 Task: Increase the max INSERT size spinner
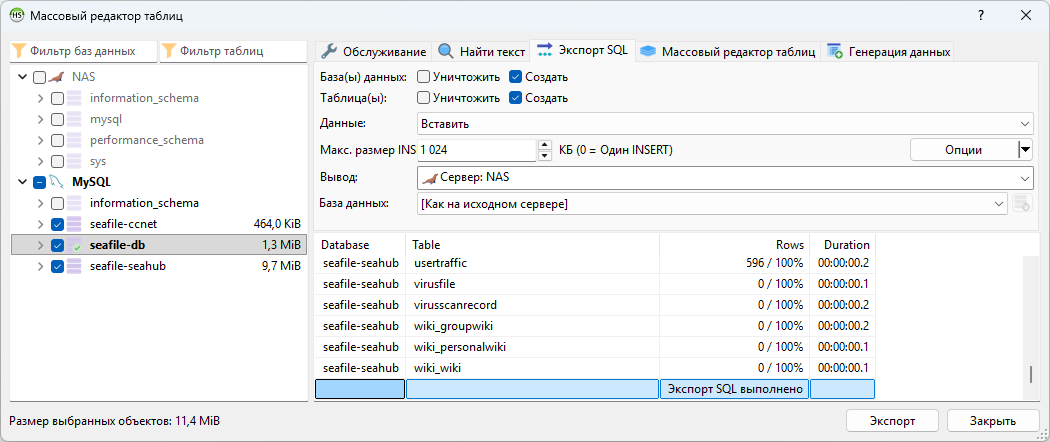point(544,145)
